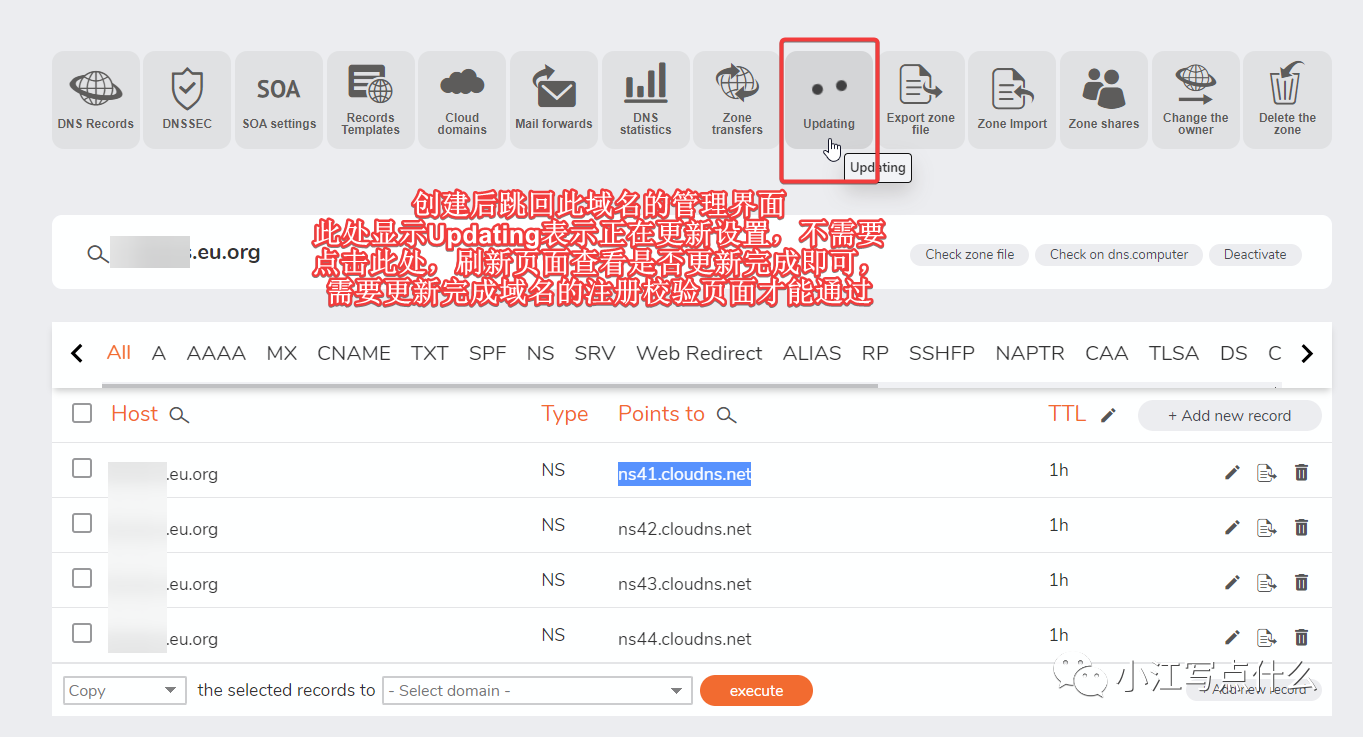This screenshot has height=737, width=1363.
Task: Edit the ns41.cloudns.net record with pencil icon
Action: tap(1232, 472)
